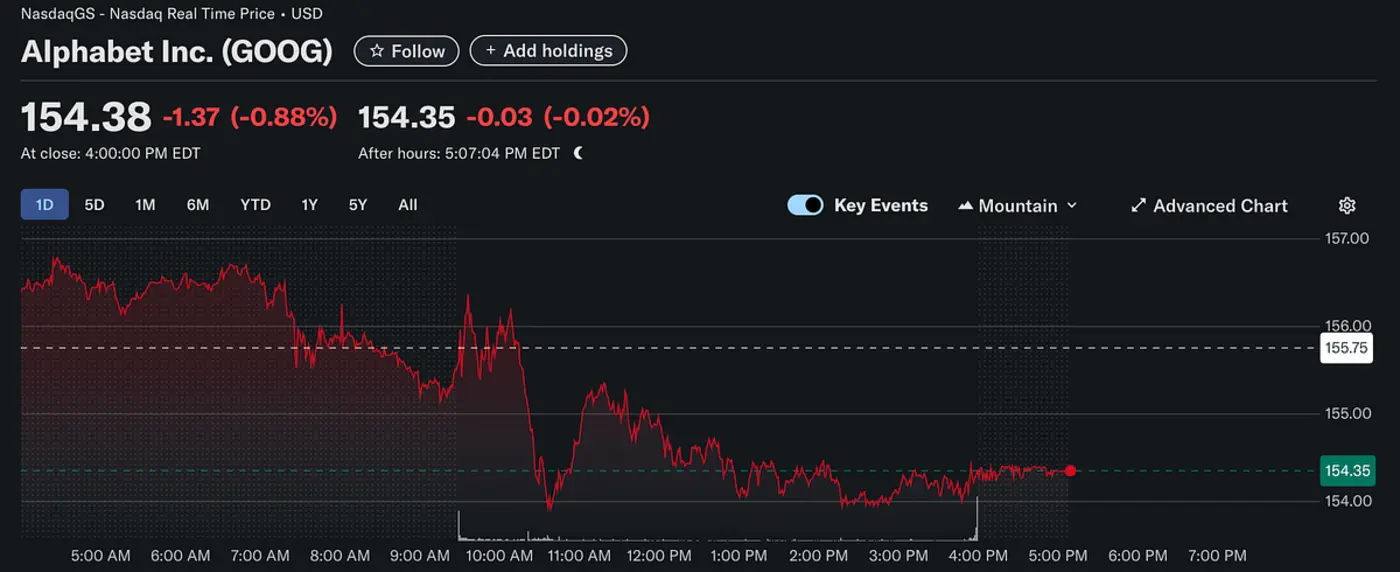Click the Alphabet Inc. (GOOG) title
This screenshot has height=572, width=1400.
tap(177, 51)
